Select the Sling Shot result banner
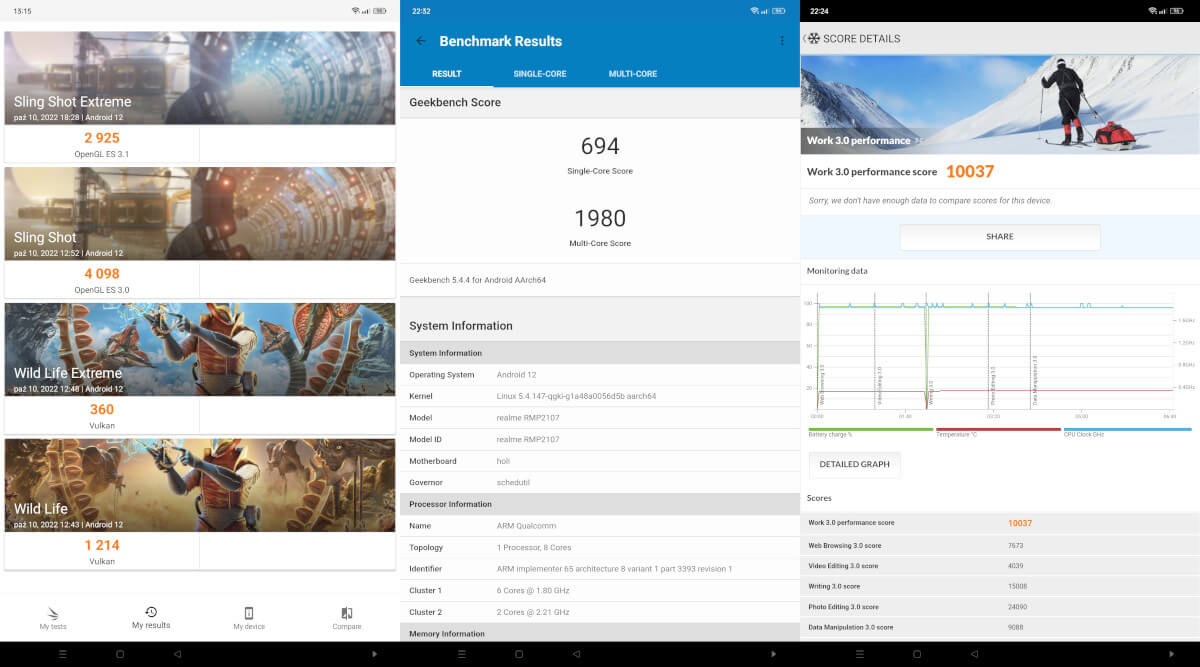Screen dimensions: 1200x667 (200, 214)
